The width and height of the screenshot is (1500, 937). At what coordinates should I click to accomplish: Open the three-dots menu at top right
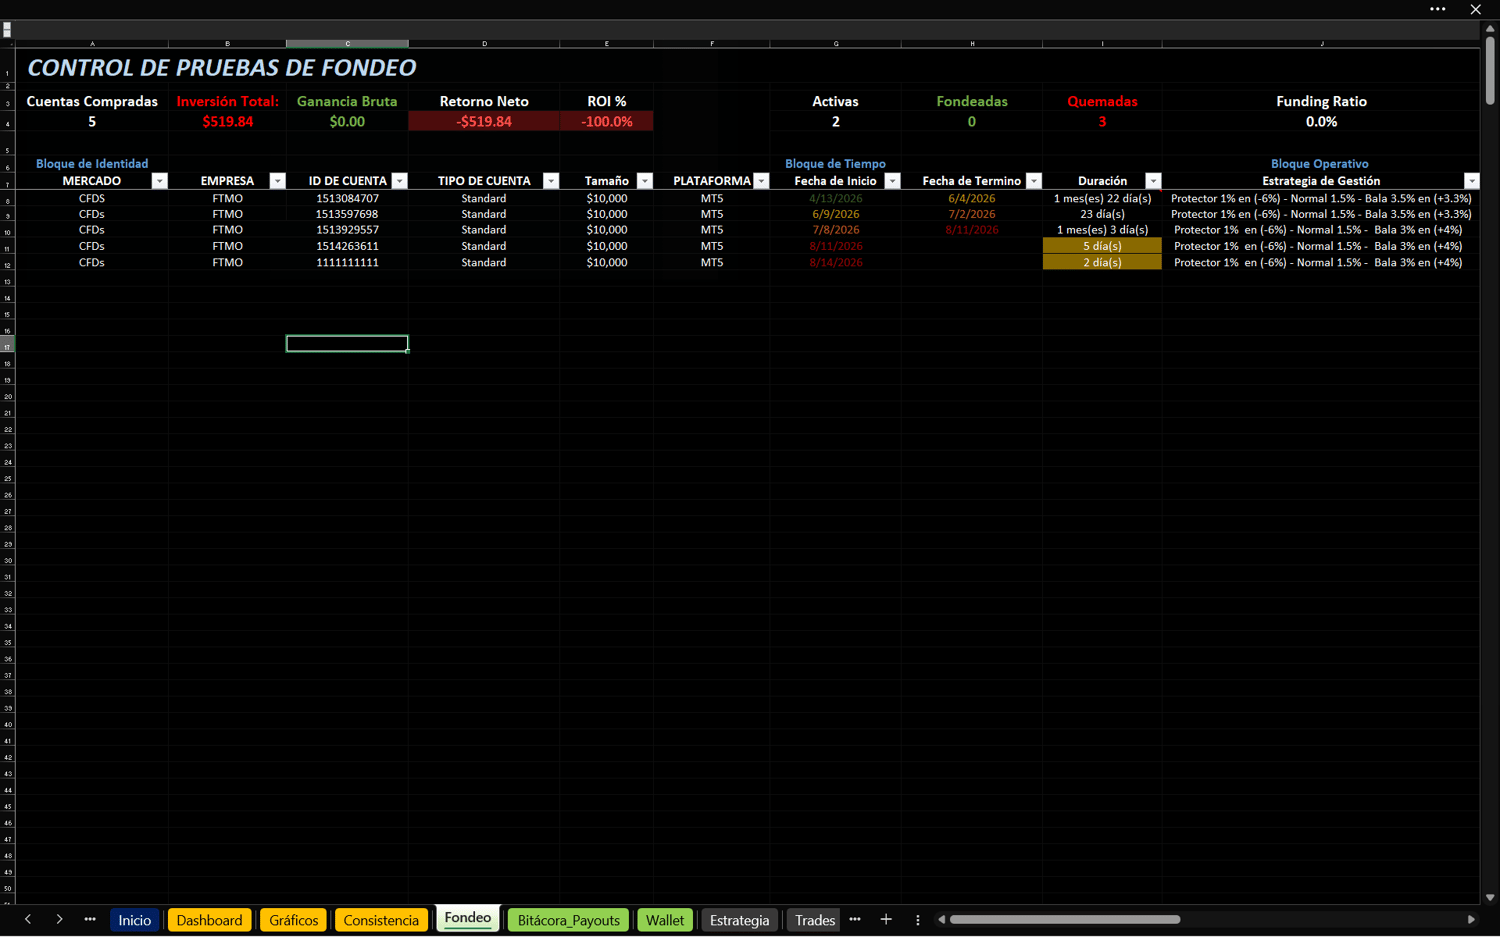click(1438, 9)
